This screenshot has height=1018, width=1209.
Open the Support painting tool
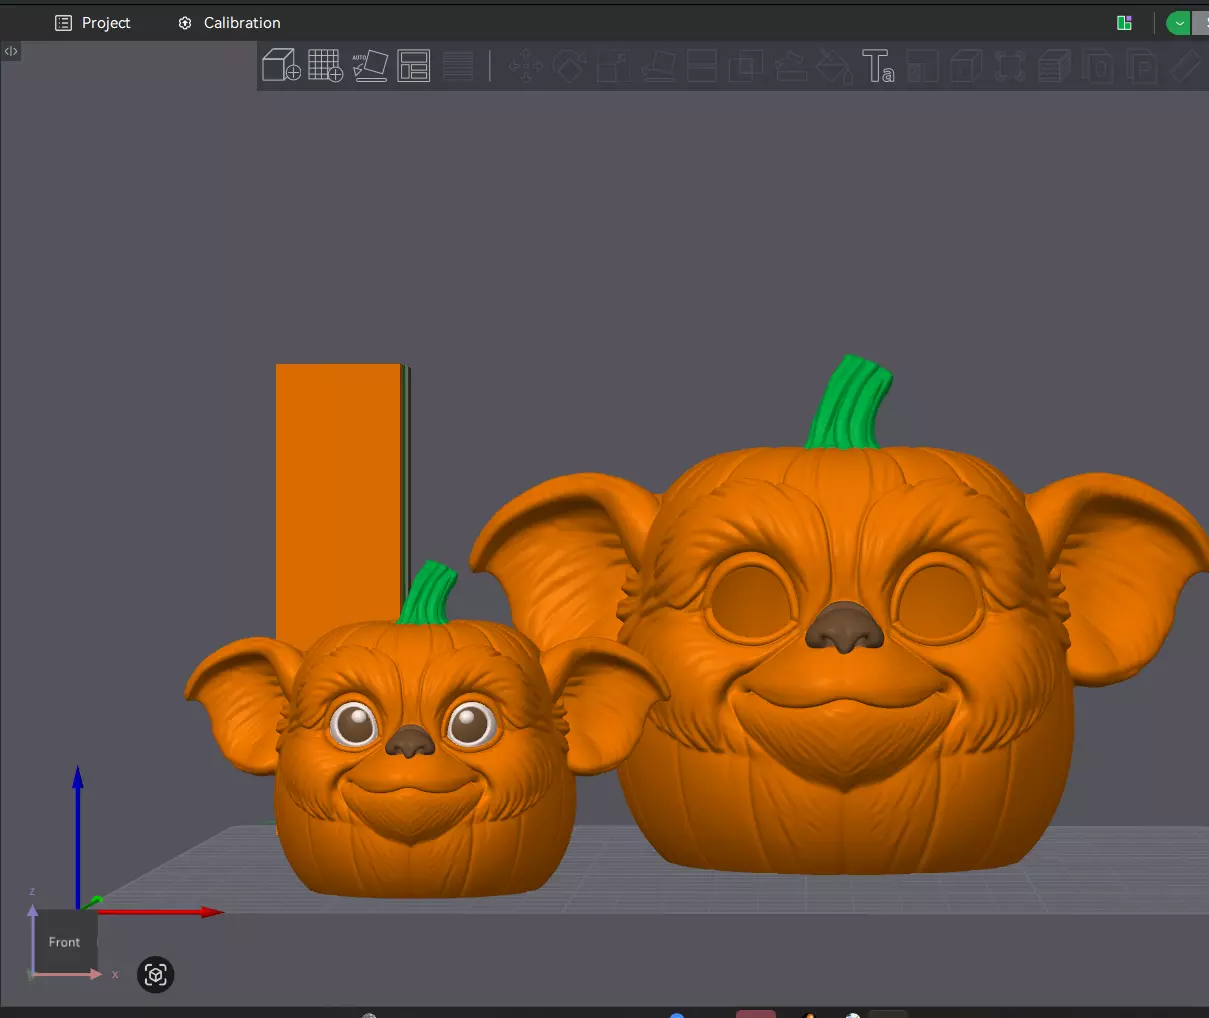[791, 67]
